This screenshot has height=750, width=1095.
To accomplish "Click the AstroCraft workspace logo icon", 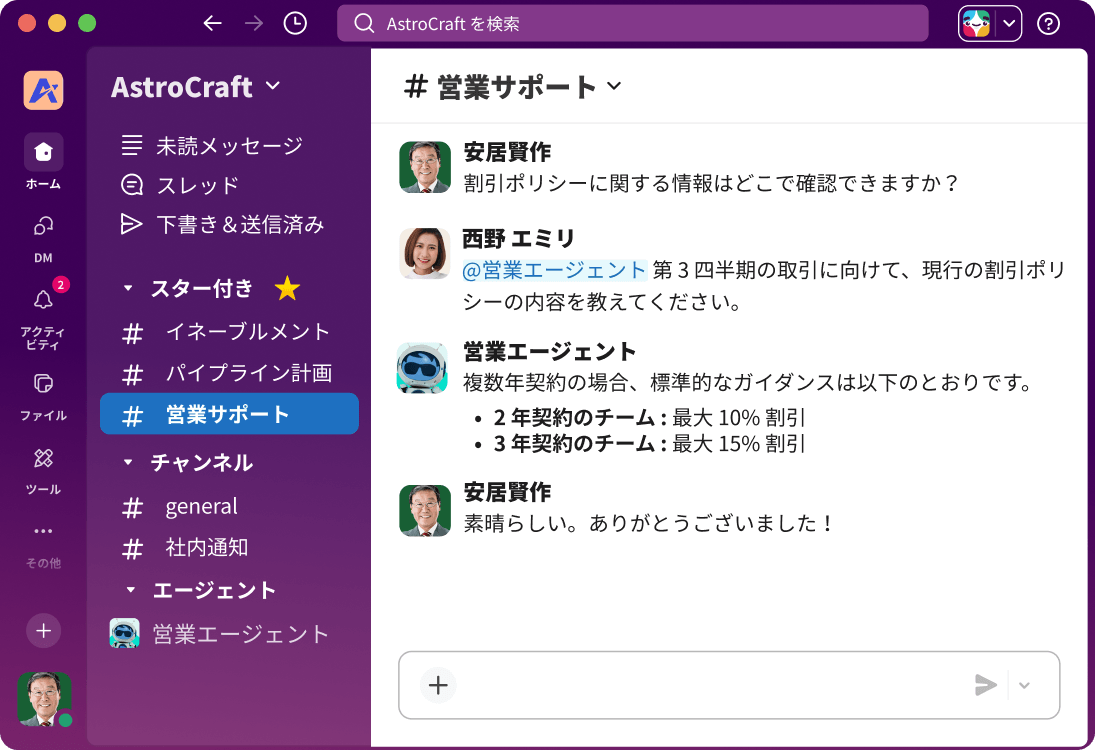I will coord(43,90).
